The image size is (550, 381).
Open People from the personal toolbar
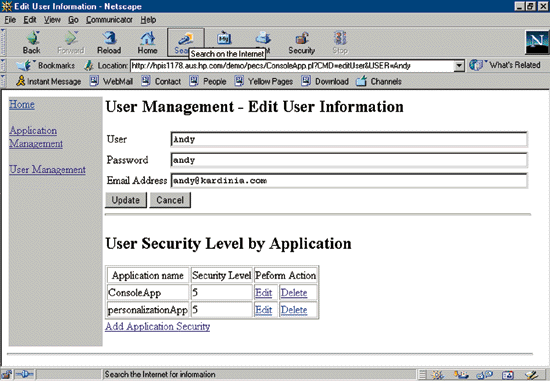[x=208, y=81]
